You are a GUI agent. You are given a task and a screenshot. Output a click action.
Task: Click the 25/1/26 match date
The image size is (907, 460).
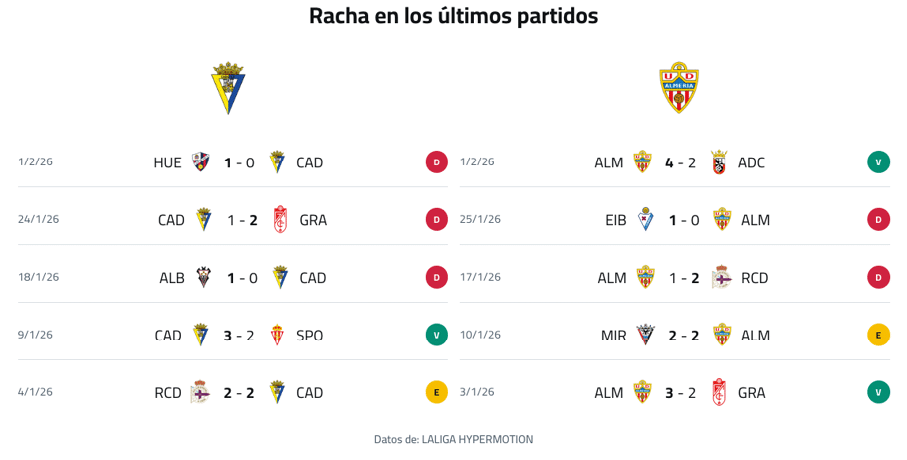pyautogui.click(x=480, y=219)
